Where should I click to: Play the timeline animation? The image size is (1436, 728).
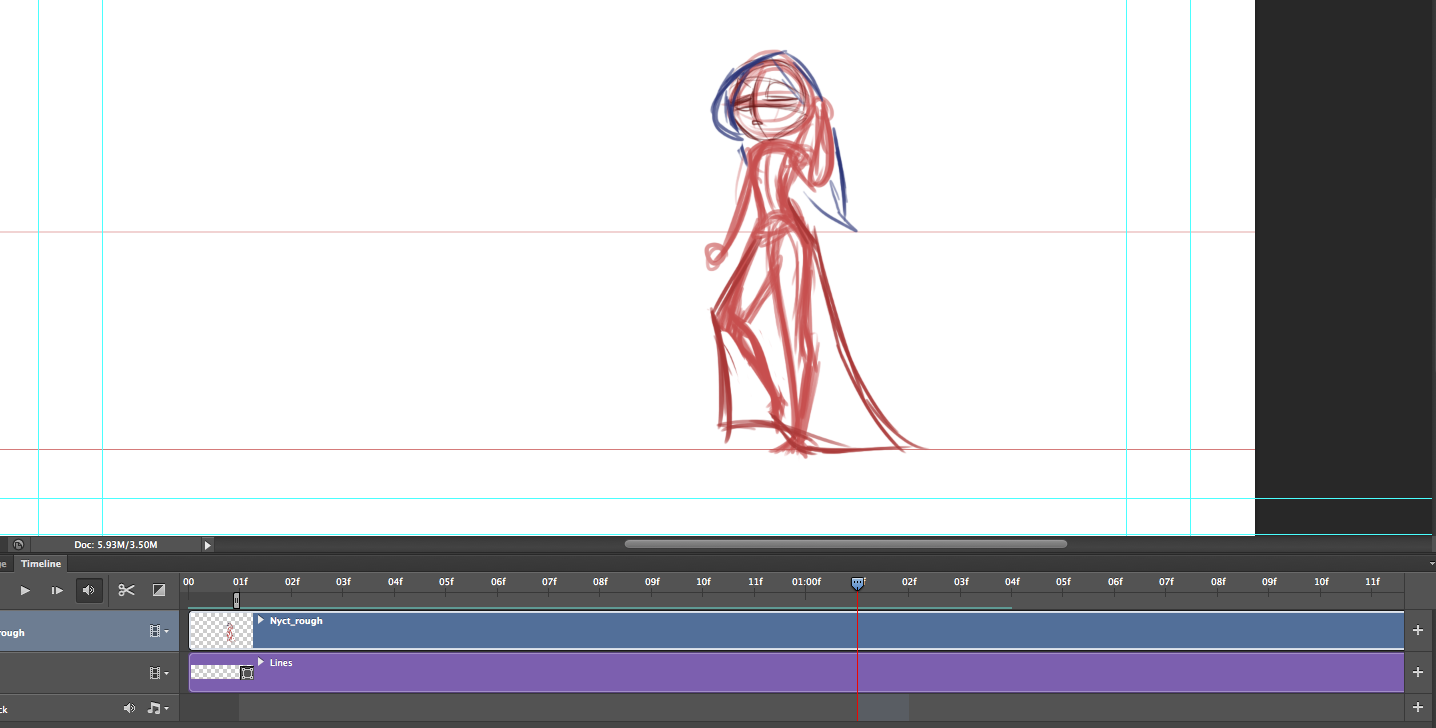(25, 590)
